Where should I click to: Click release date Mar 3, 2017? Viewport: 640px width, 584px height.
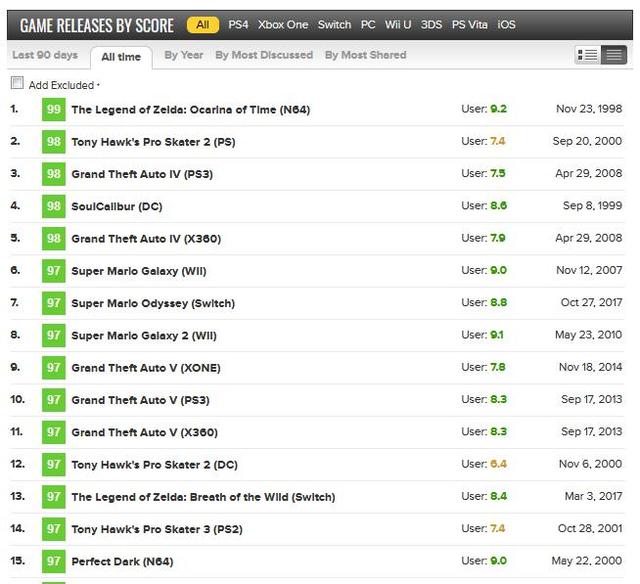[593, 496]
